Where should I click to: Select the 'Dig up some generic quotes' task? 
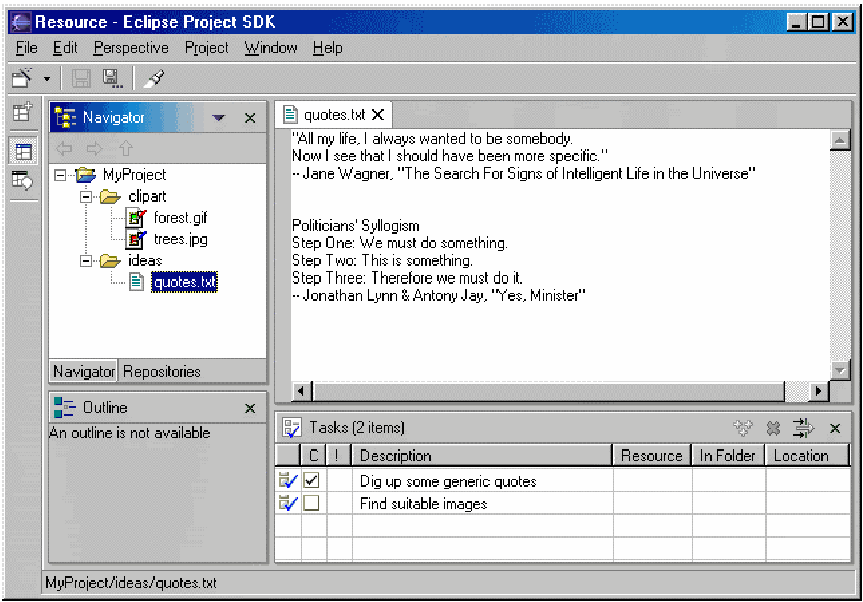[x=448, y=481]
